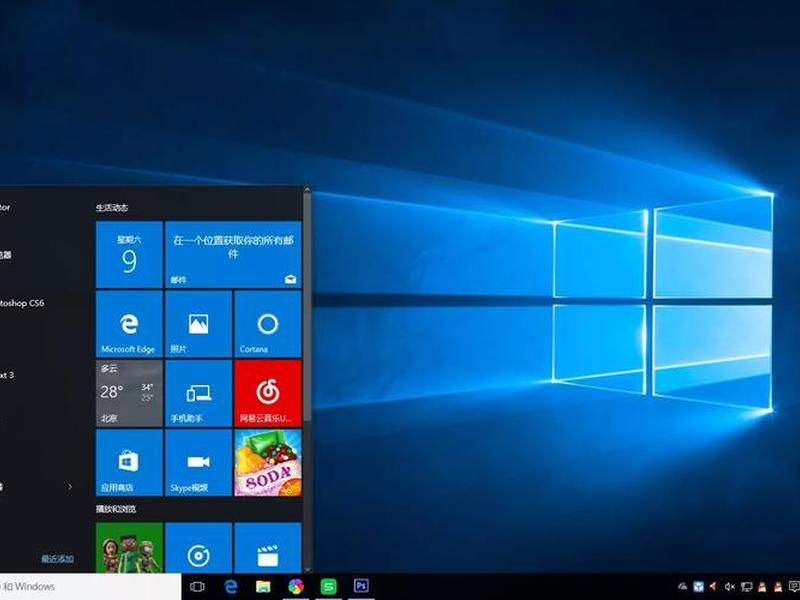
Task: Launch the Candy Crush Soda tile
Action: (x=268, y=463)
